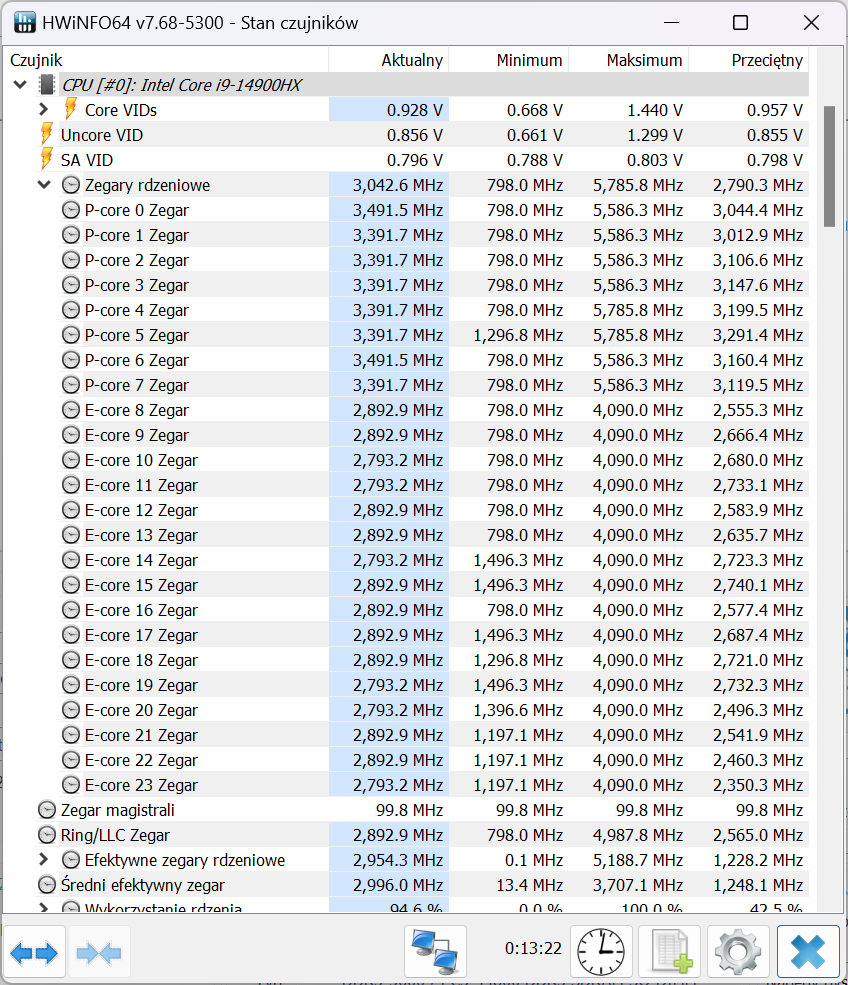Click the Przeciętny column header

tap(749, 60)
